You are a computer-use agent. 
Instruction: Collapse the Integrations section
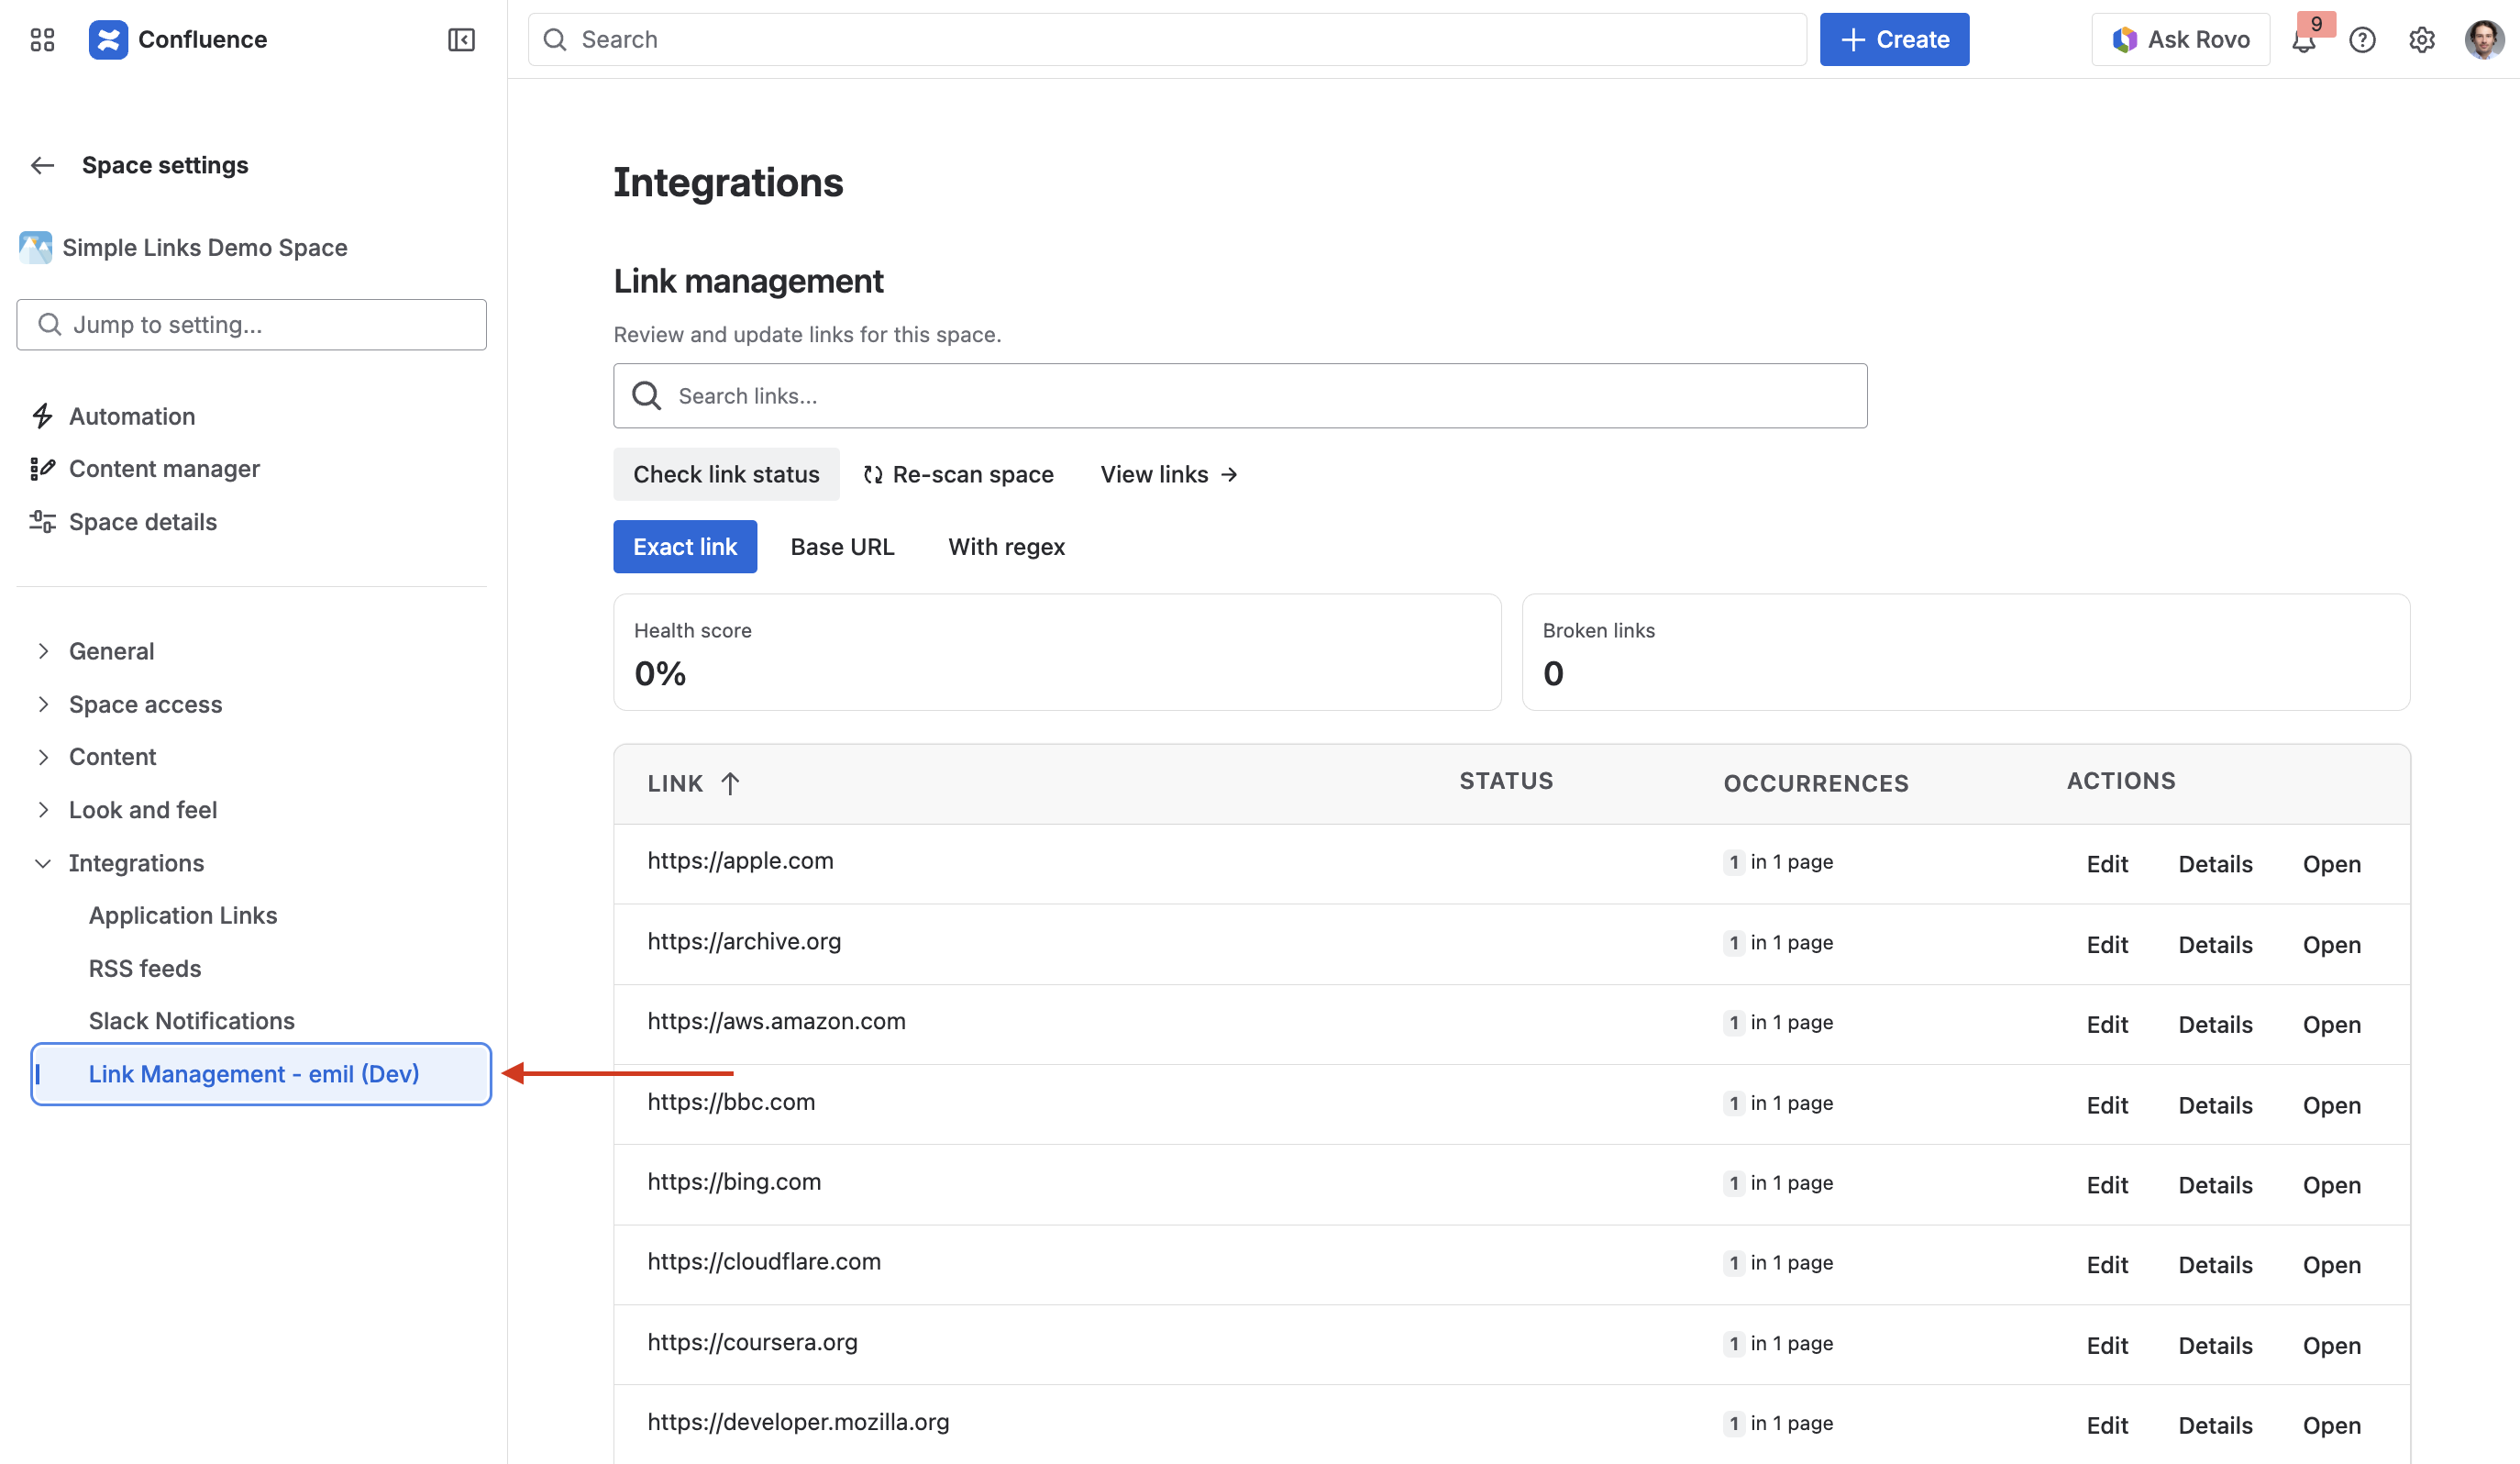click(44, 863)
